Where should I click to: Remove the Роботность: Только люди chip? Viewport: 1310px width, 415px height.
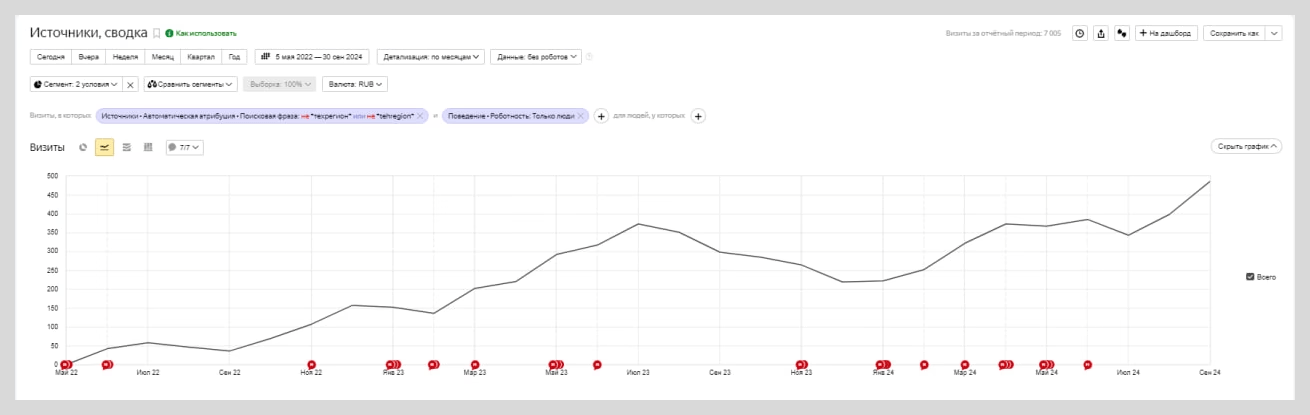(x=580, y=116)
